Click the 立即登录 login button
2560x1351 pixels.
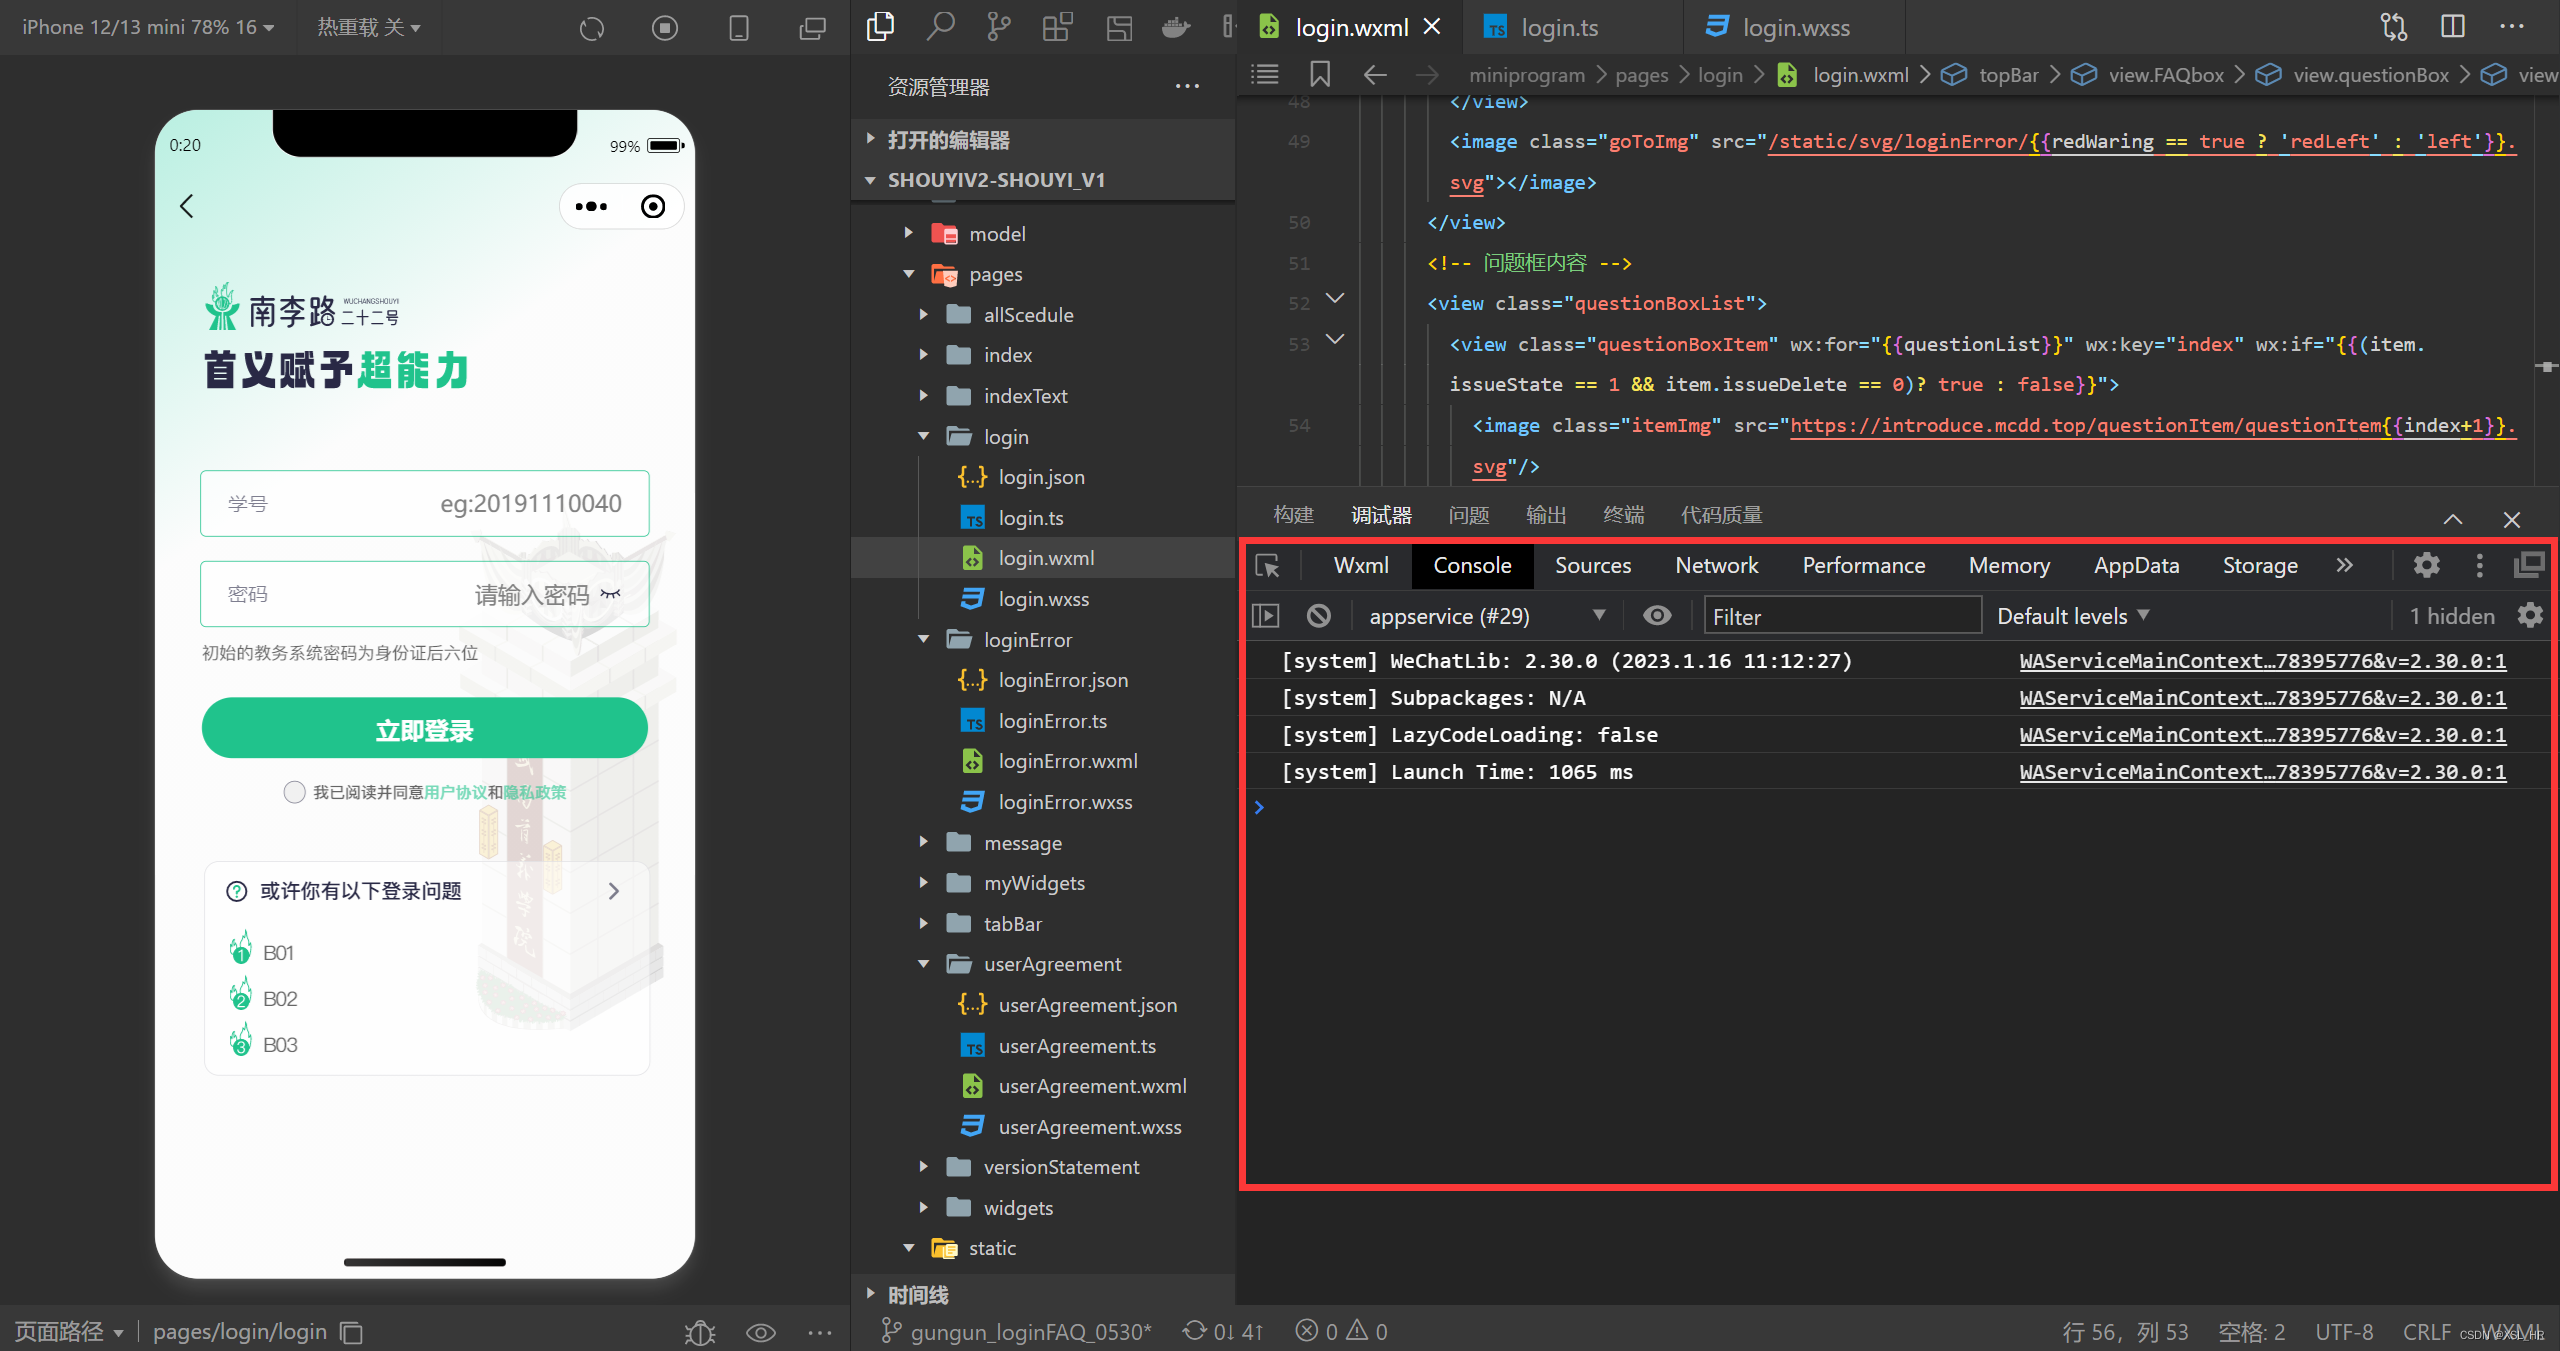[423, 731]
